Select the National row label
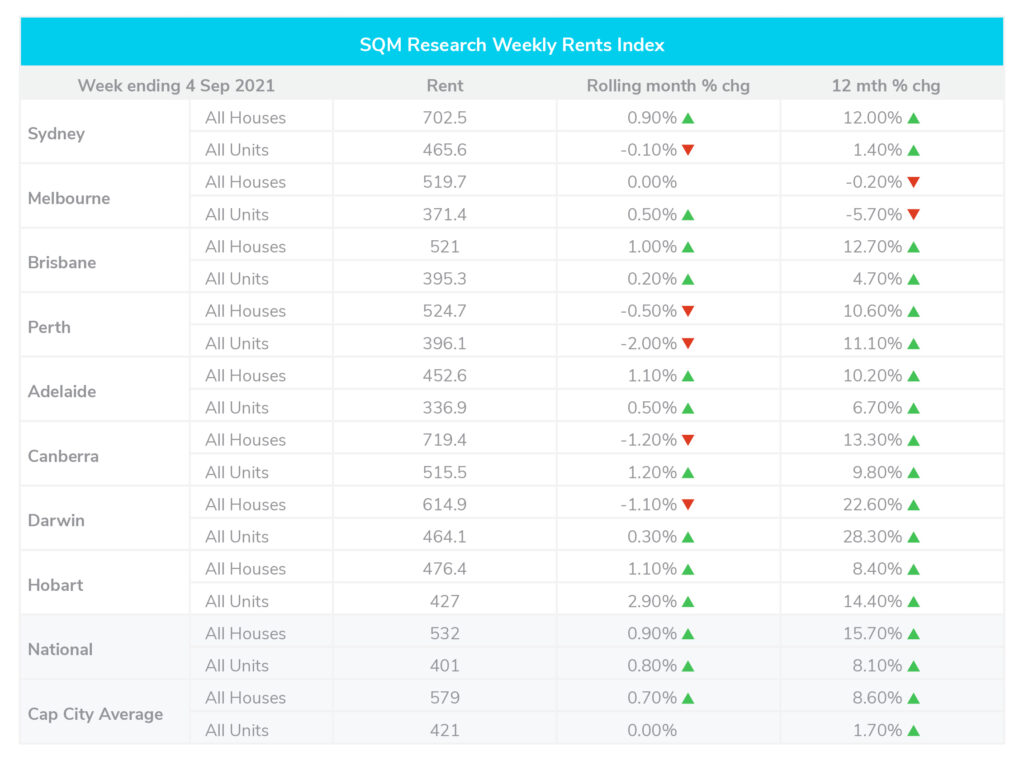The height and width of the screenshot is (761, 1024). [60, 649]
